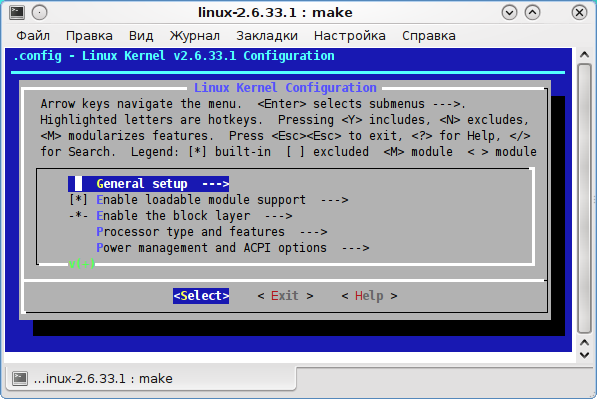Click the Help button

369,296
